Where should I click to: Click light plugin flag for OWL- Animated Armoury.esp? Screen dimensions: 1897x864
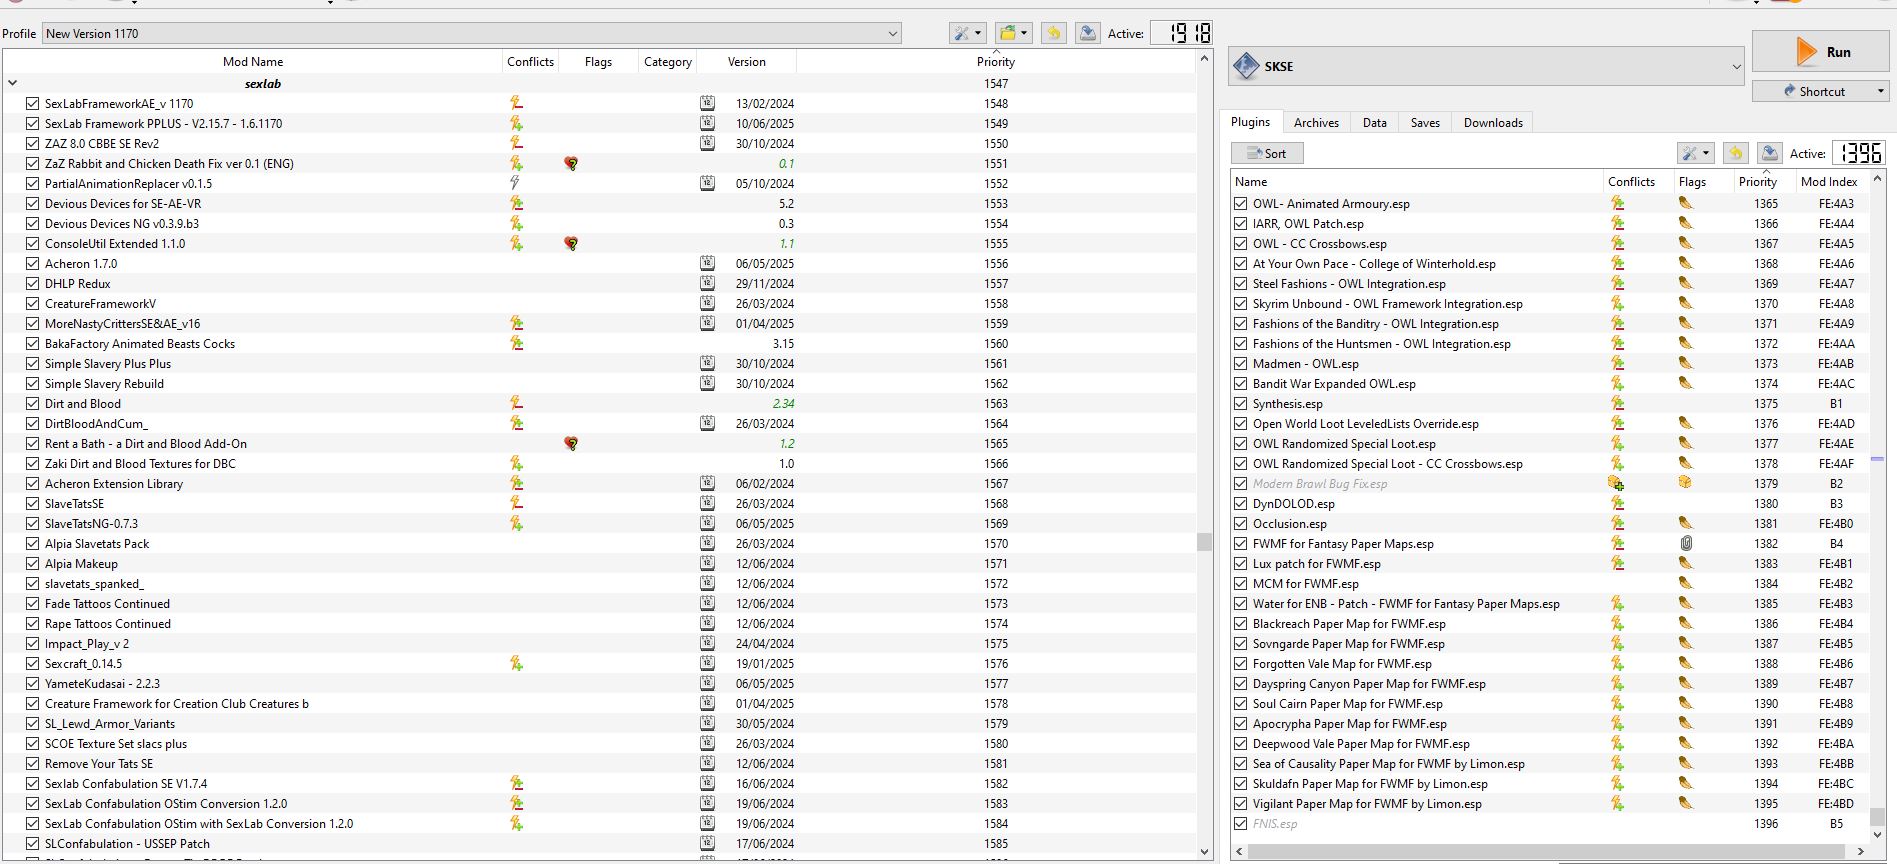[x=1685, y=203]
